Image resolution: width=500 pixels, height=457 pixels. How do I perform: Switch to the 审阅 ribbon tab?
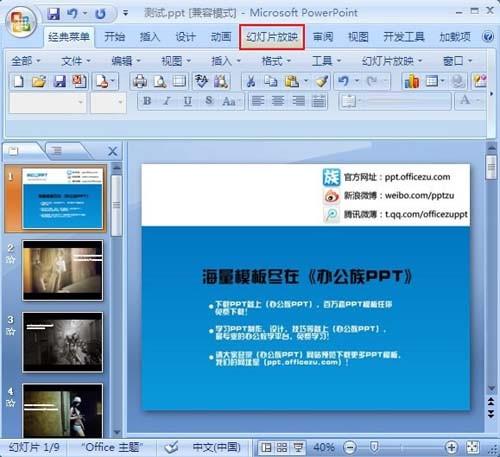[323, 37]
